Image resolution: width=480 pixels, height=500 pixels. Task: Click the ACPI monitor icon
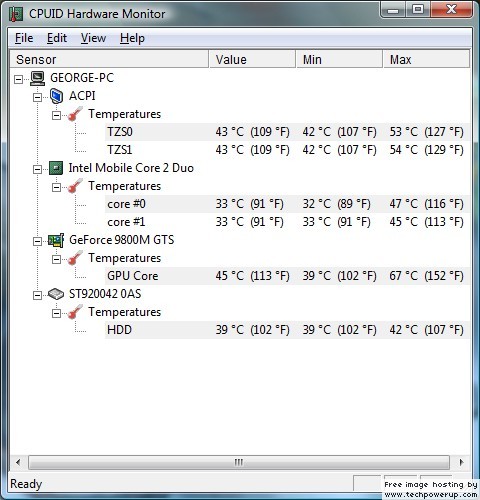[56, 96]
